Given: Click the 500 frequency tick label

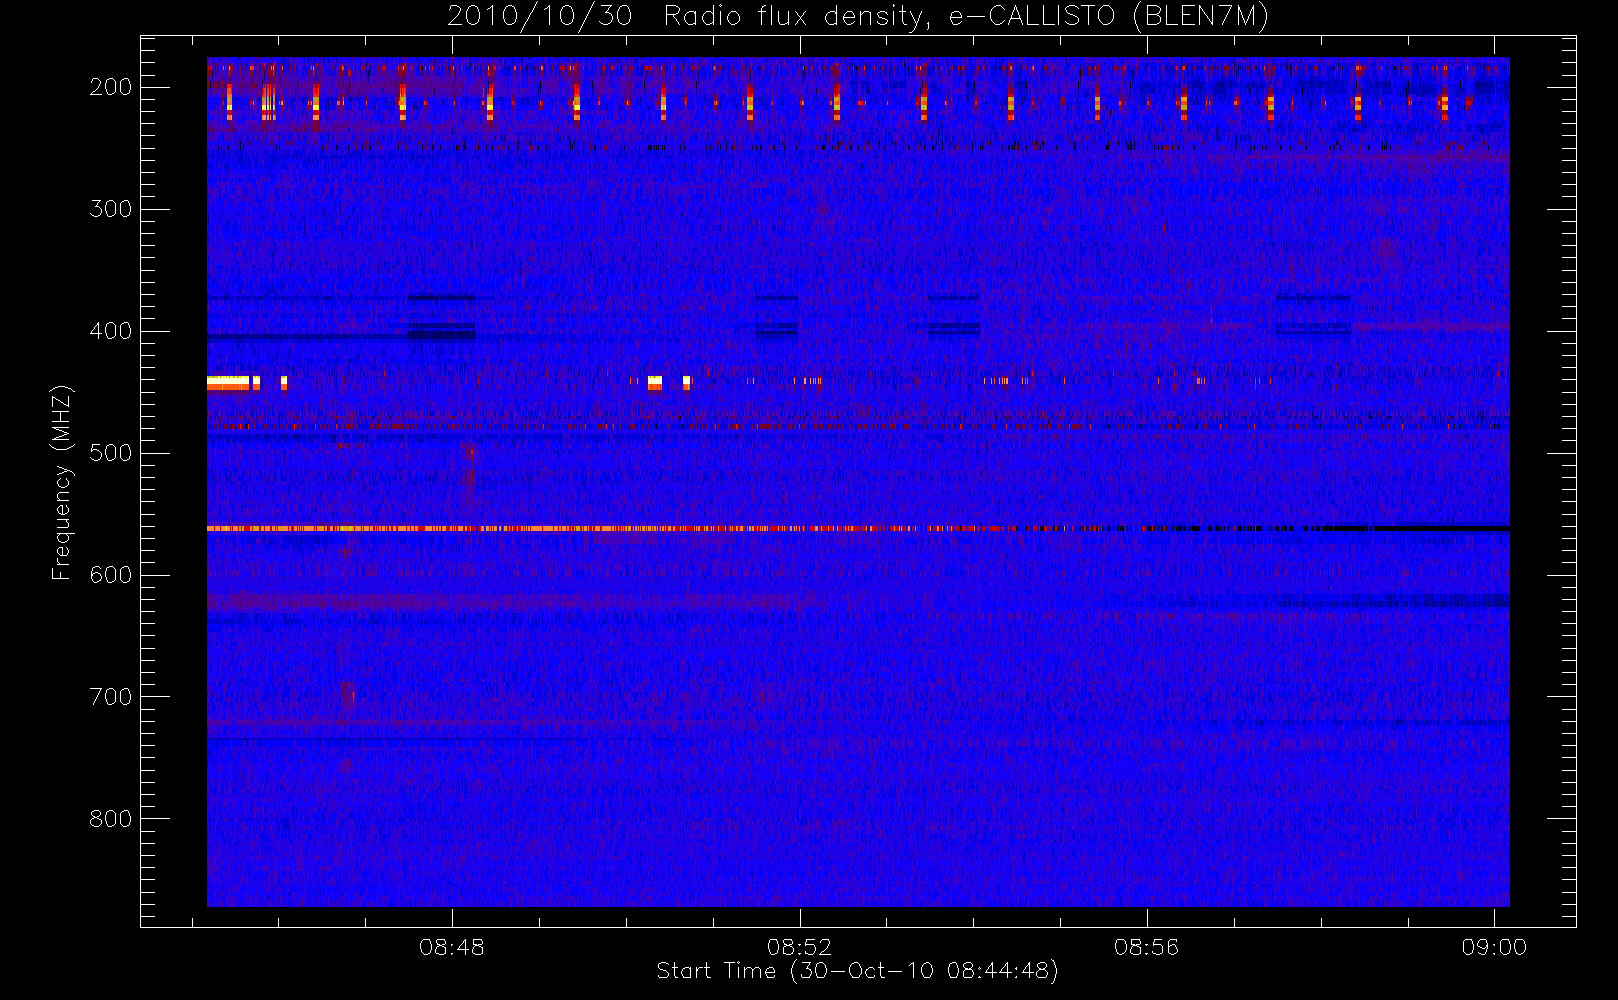Looking at the screenshot, I should coord(111,453).
